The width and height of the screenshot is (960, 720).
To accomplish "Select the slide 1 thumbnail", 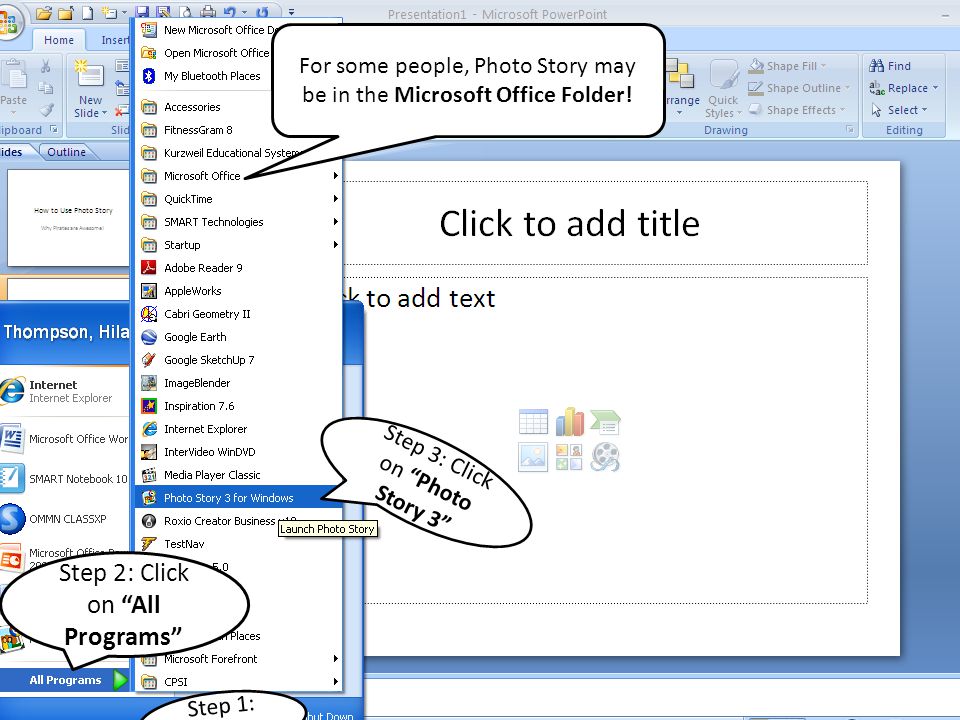I will click(68, 218).
